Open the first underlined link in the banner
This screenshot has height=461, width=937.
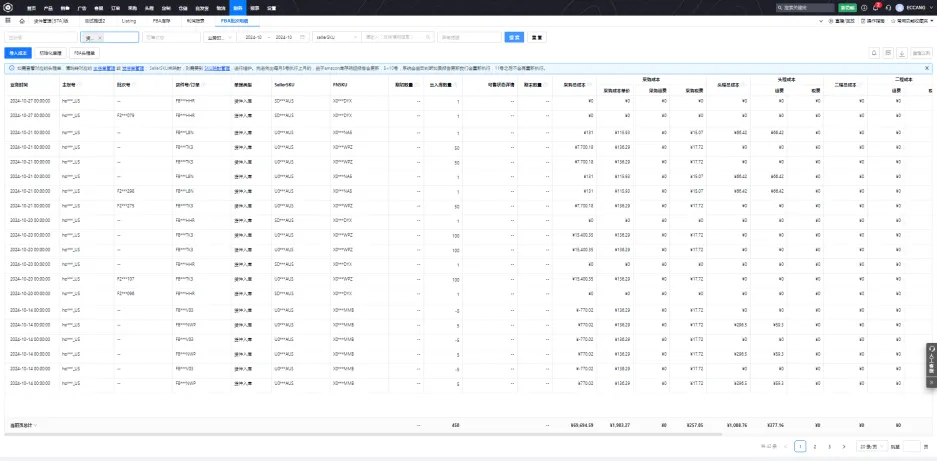pos(103,68)
